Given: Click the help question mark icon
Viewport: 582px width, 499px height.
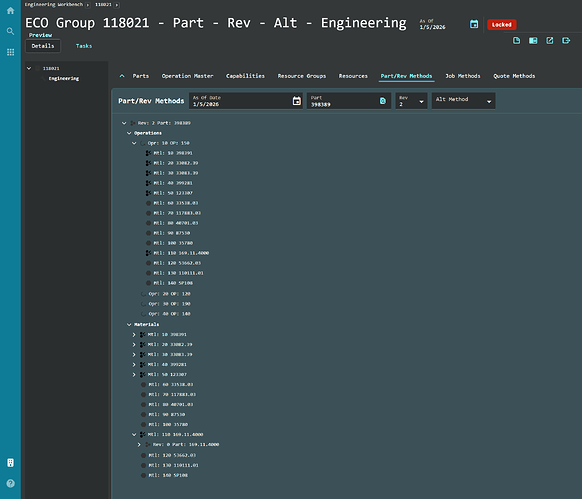Looking at the screenshot, I should click(x=10, y=483).
